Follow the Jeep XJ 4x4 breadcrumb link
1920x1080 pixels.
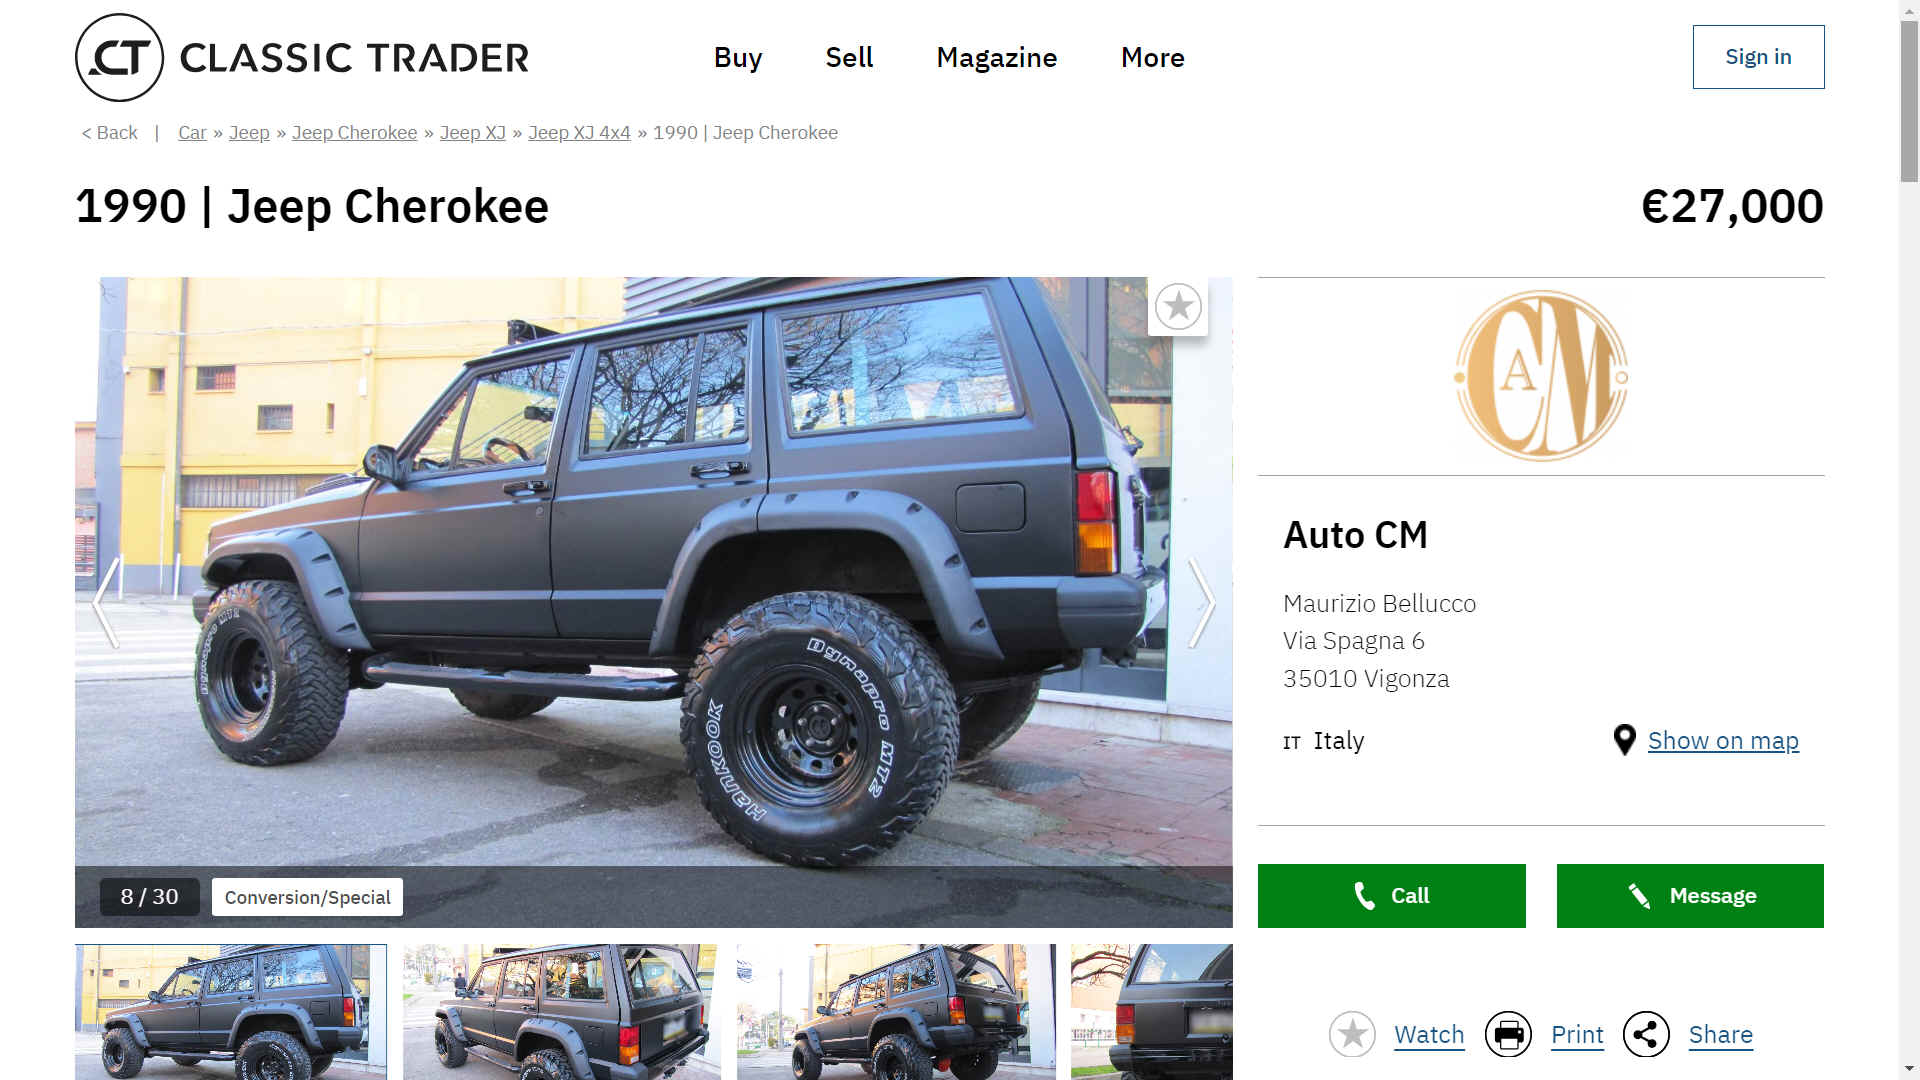[x=579, y=133]
